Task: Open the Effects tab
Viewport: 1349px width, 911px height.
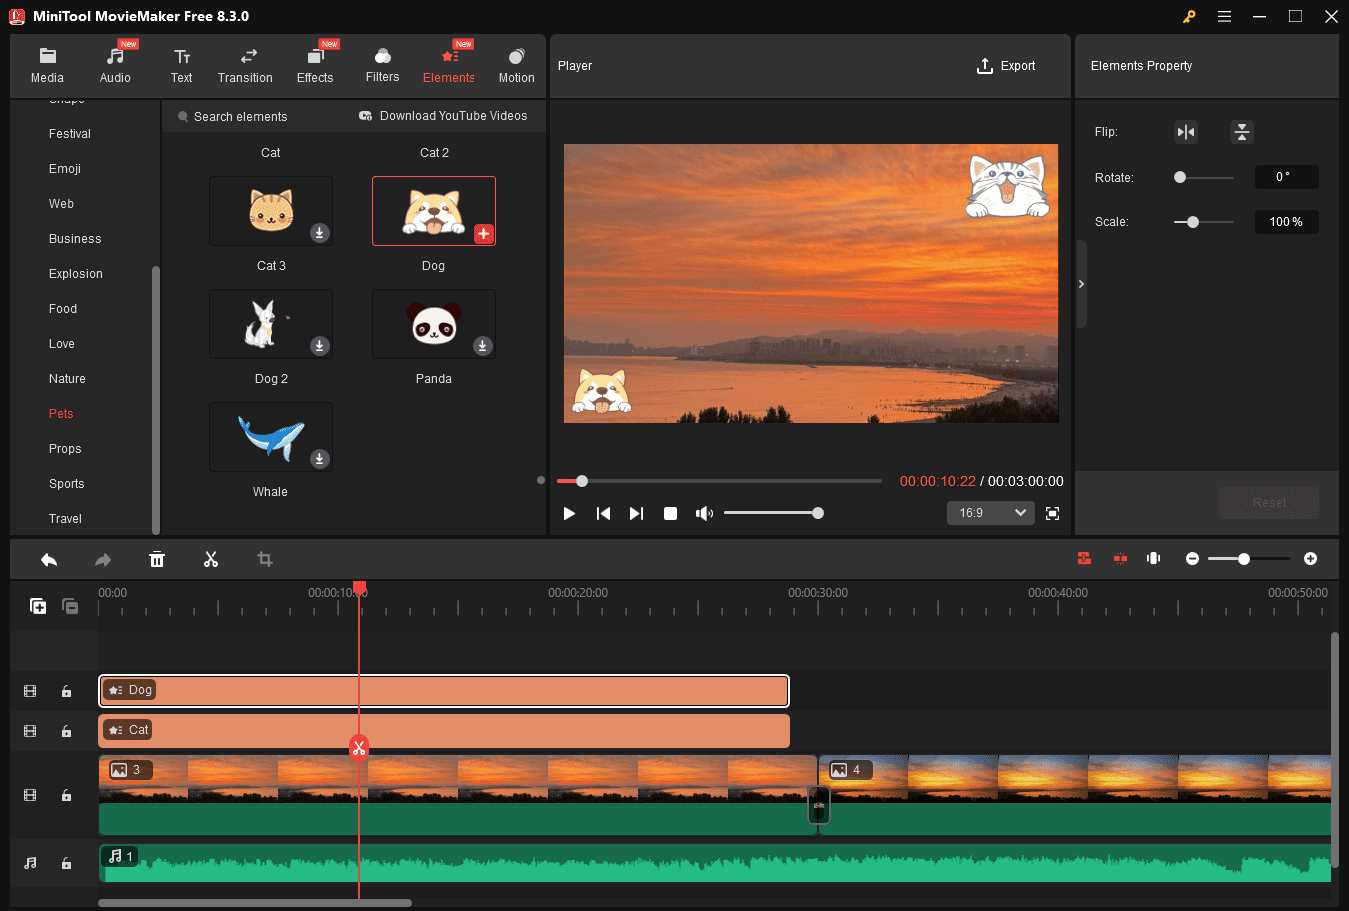Action: point(315,66)
